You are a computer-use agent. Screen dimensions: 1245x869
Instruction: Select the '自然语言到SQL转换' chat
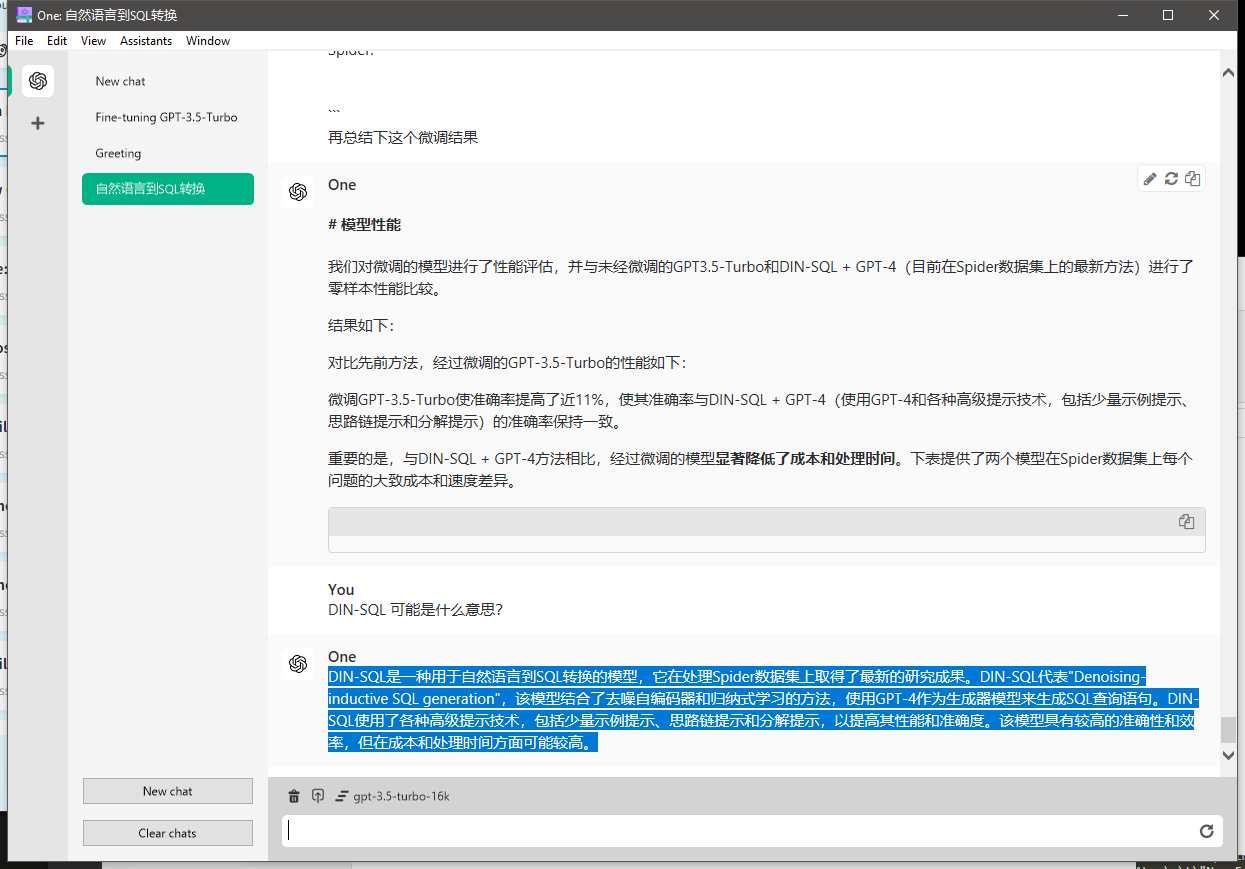168,189
